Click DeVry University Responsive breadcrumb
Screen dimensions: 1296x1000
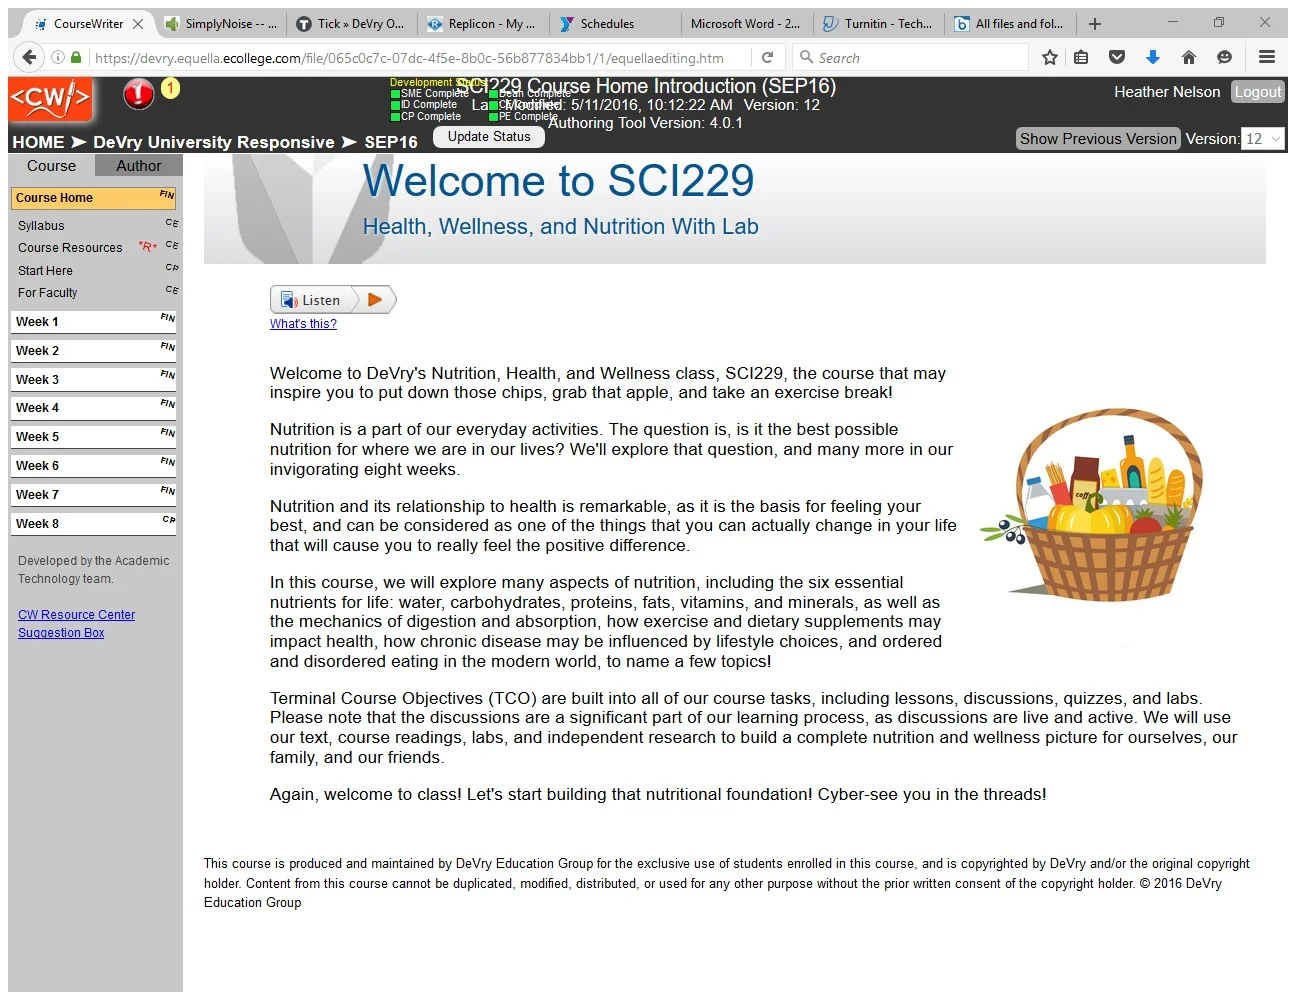click(x=214, y=142)
